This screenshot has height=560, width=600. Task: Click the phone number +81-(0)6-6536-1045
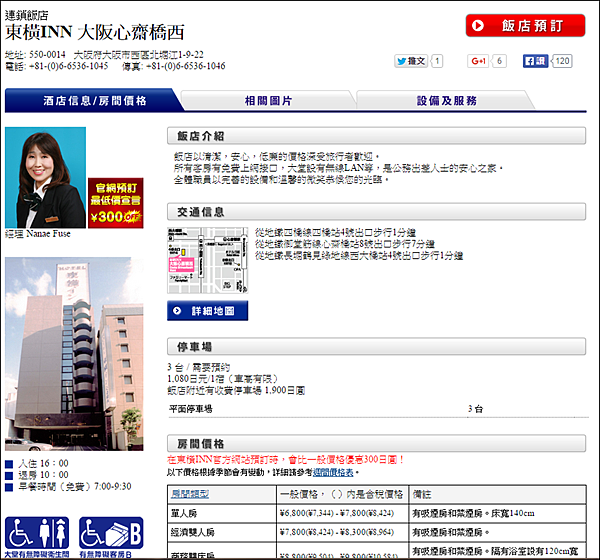tap(68, 66)
